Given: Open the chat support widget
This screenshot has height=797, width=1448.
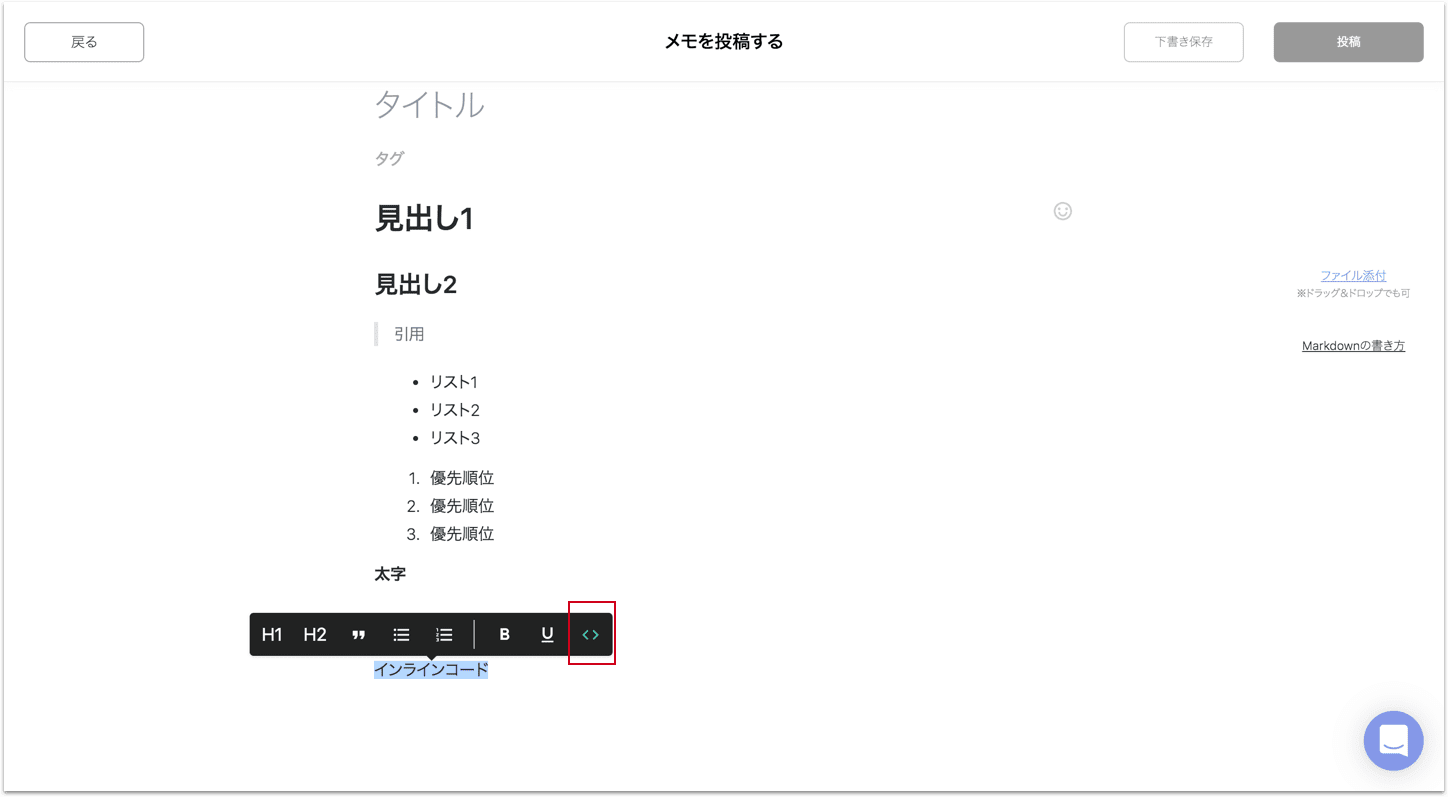Looking at the screenshot, I should coord(1393,741).
